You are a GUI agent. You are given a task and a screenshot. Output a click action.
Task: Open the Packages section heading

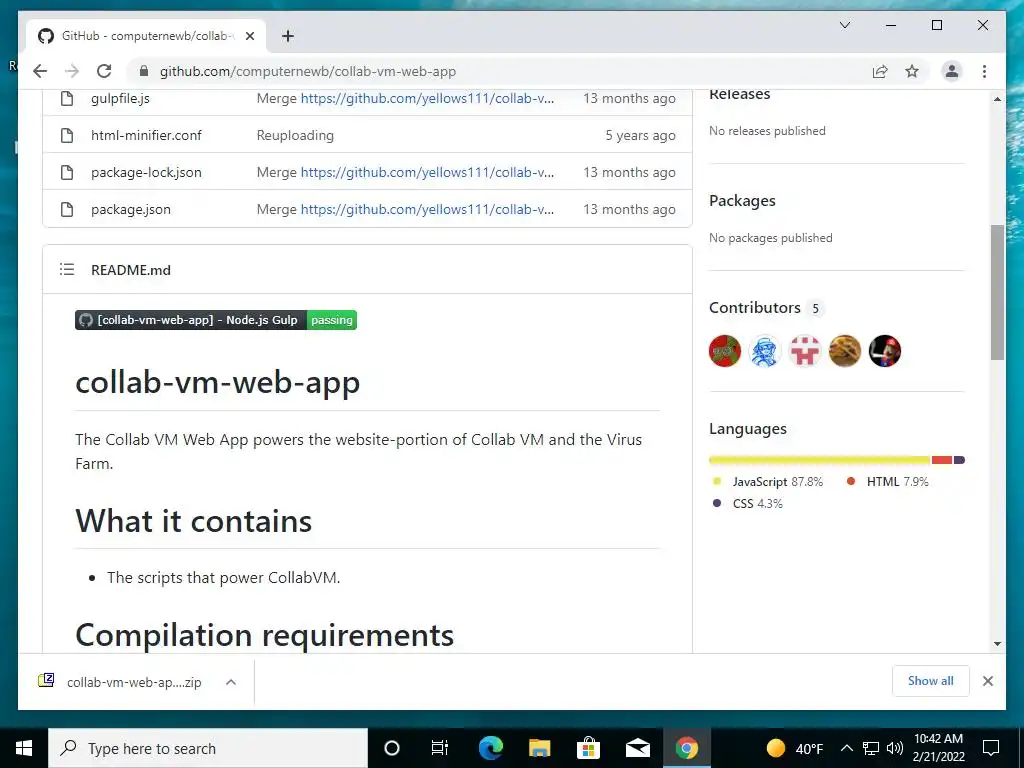[742, 200]
